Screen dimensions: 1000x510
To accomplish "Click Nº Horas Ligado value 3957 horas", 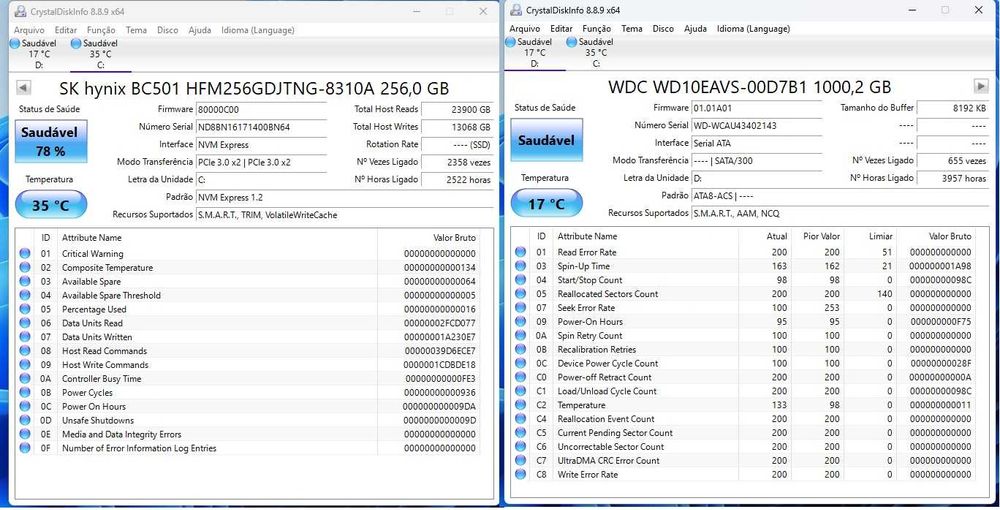I will 953,178.
